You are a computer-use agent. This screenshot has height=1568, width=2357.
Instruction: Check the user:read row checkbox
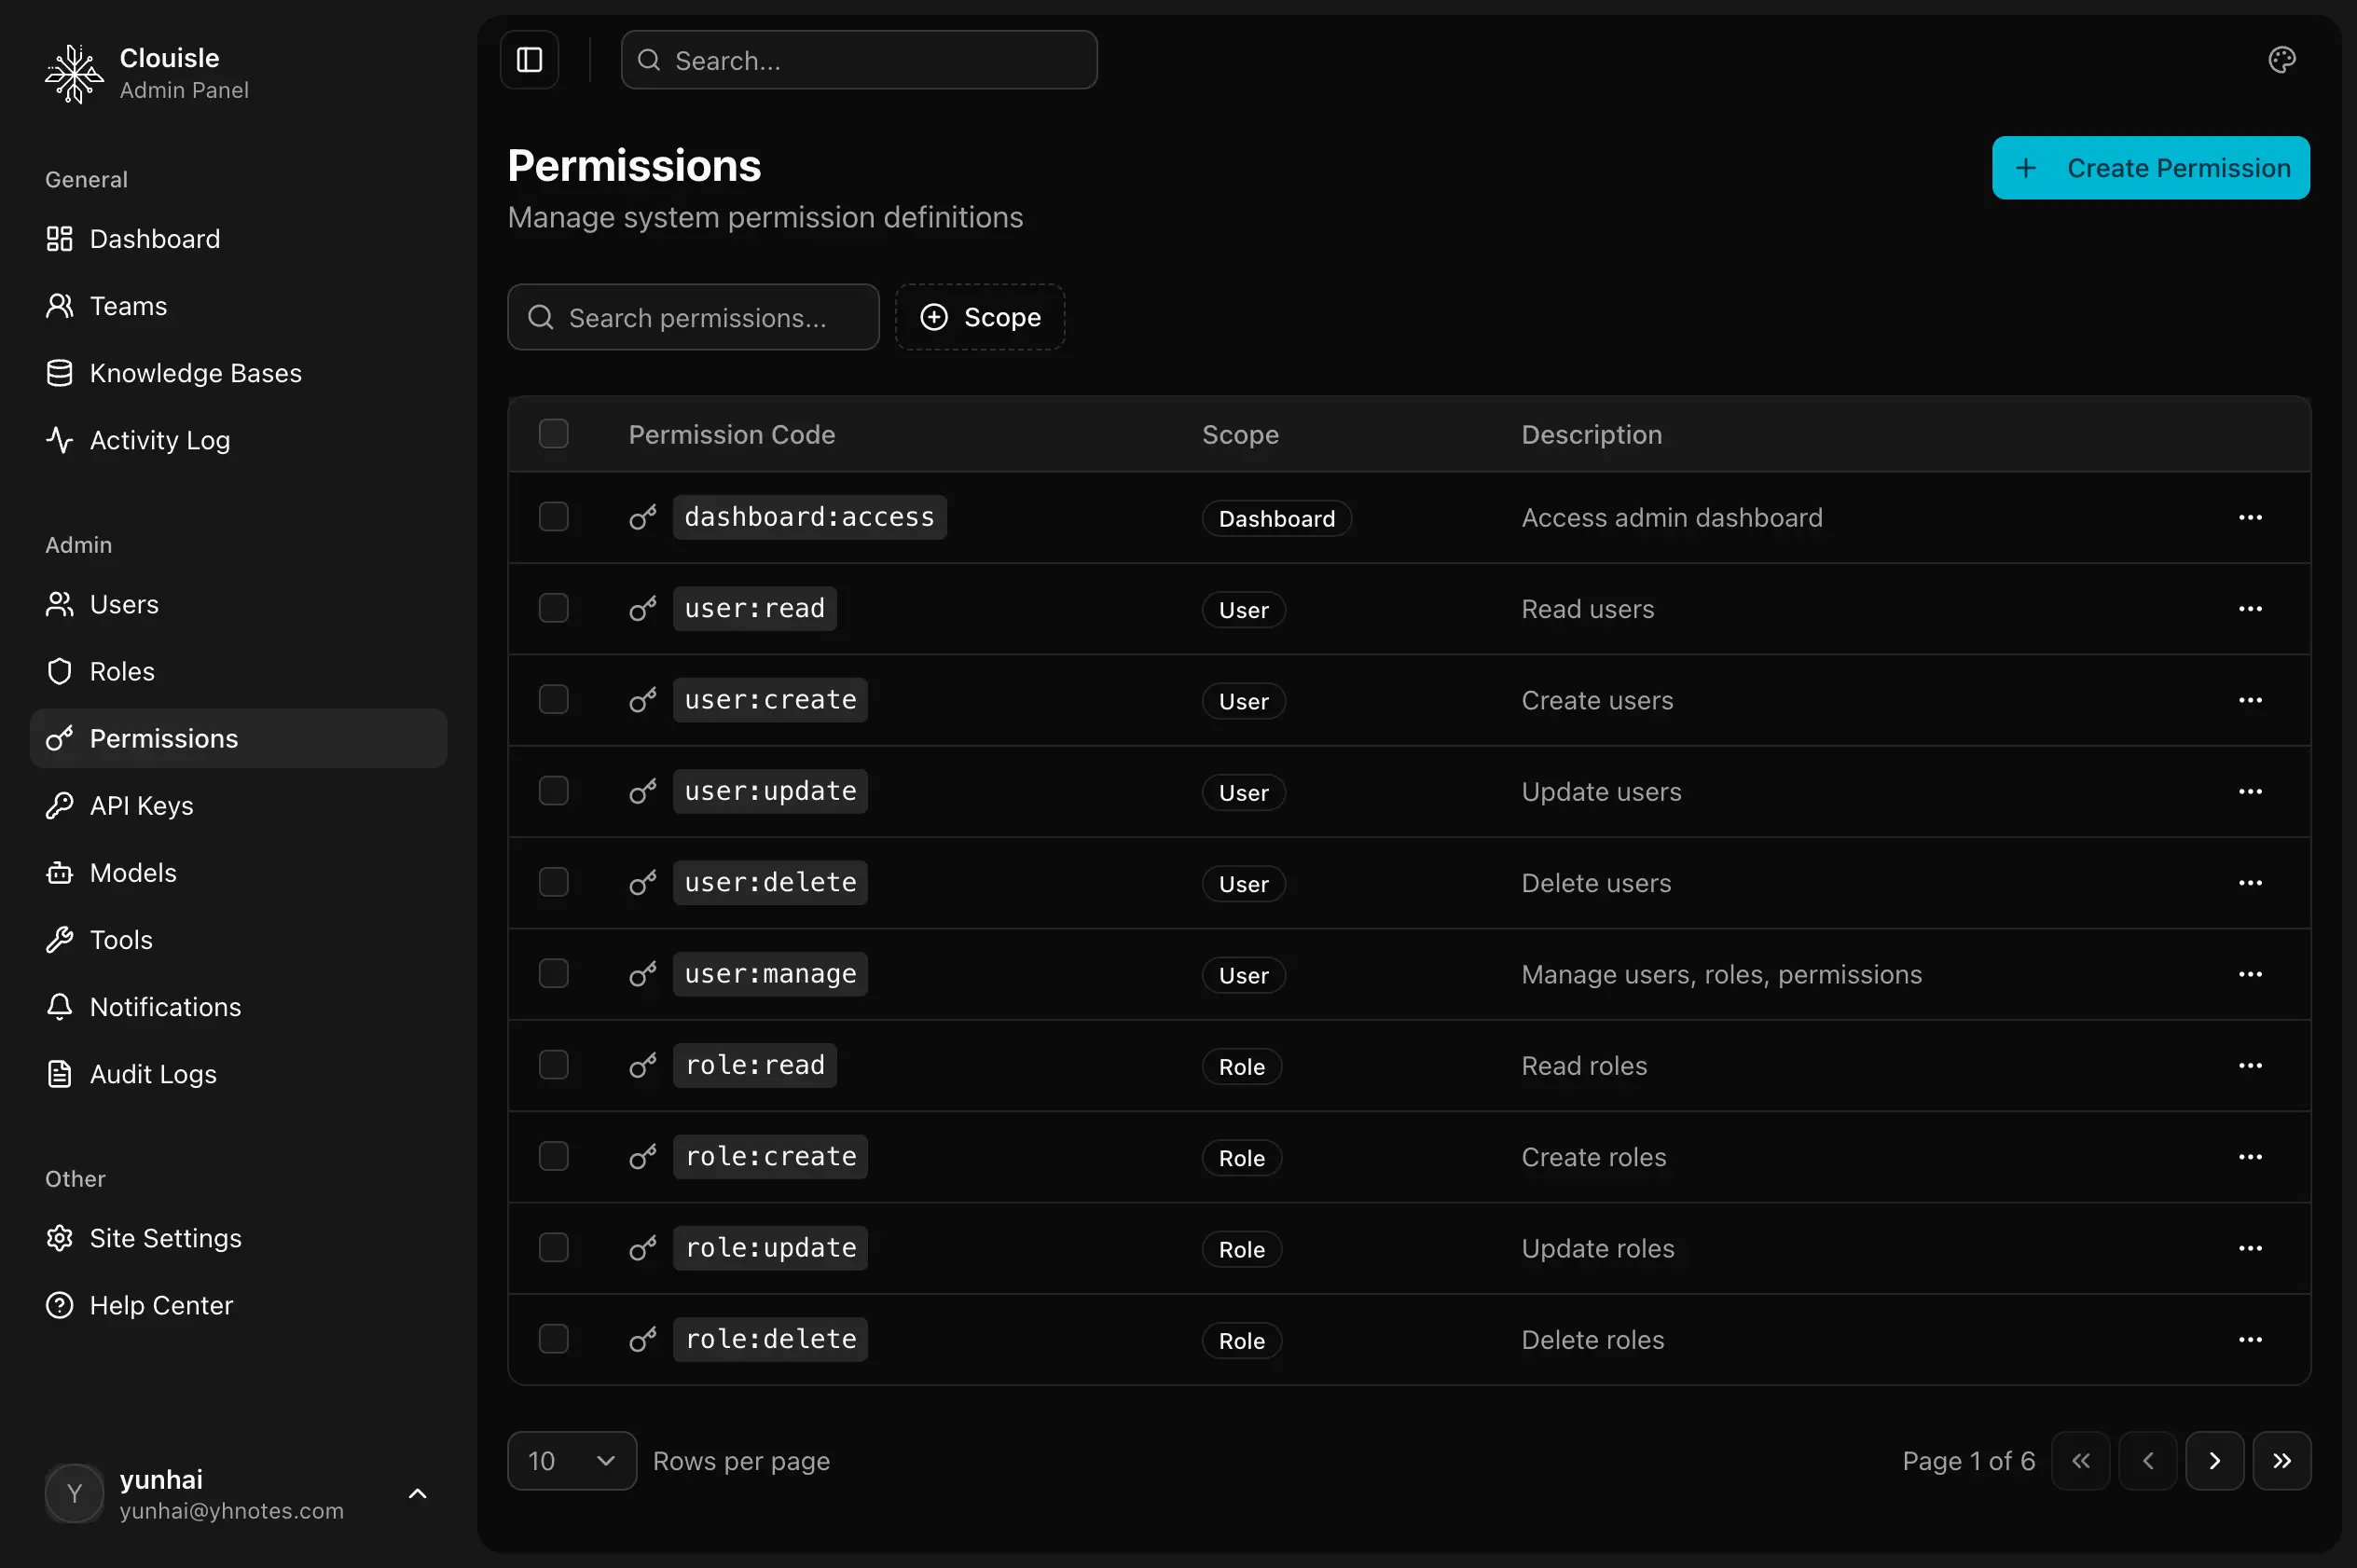pos(554,607)
